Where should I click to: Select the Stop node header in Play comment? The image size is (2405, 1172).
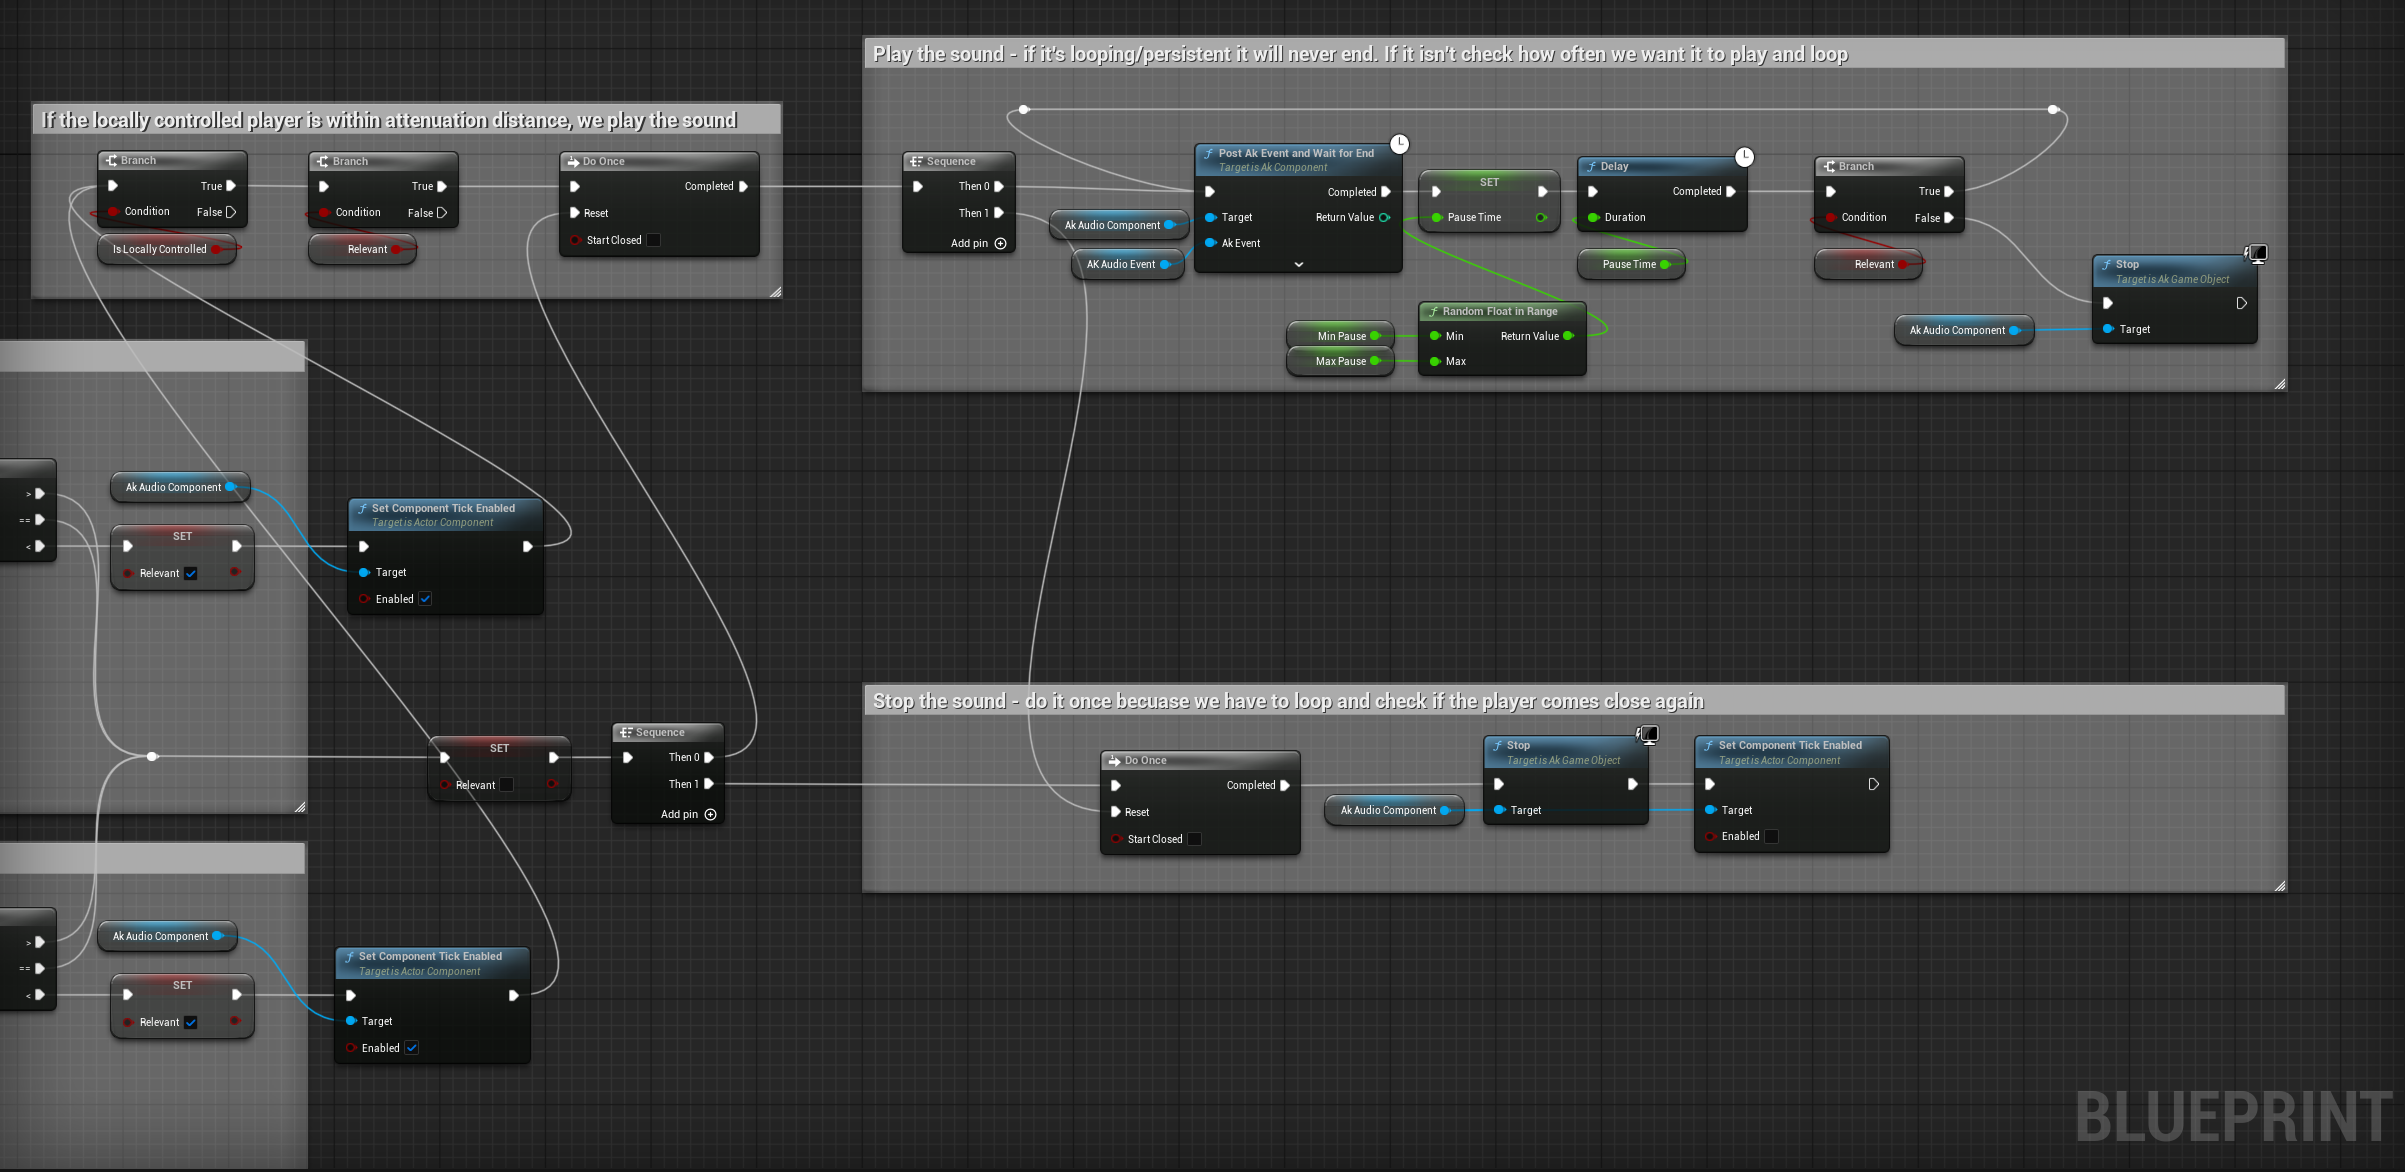[x=2174, y=272]
